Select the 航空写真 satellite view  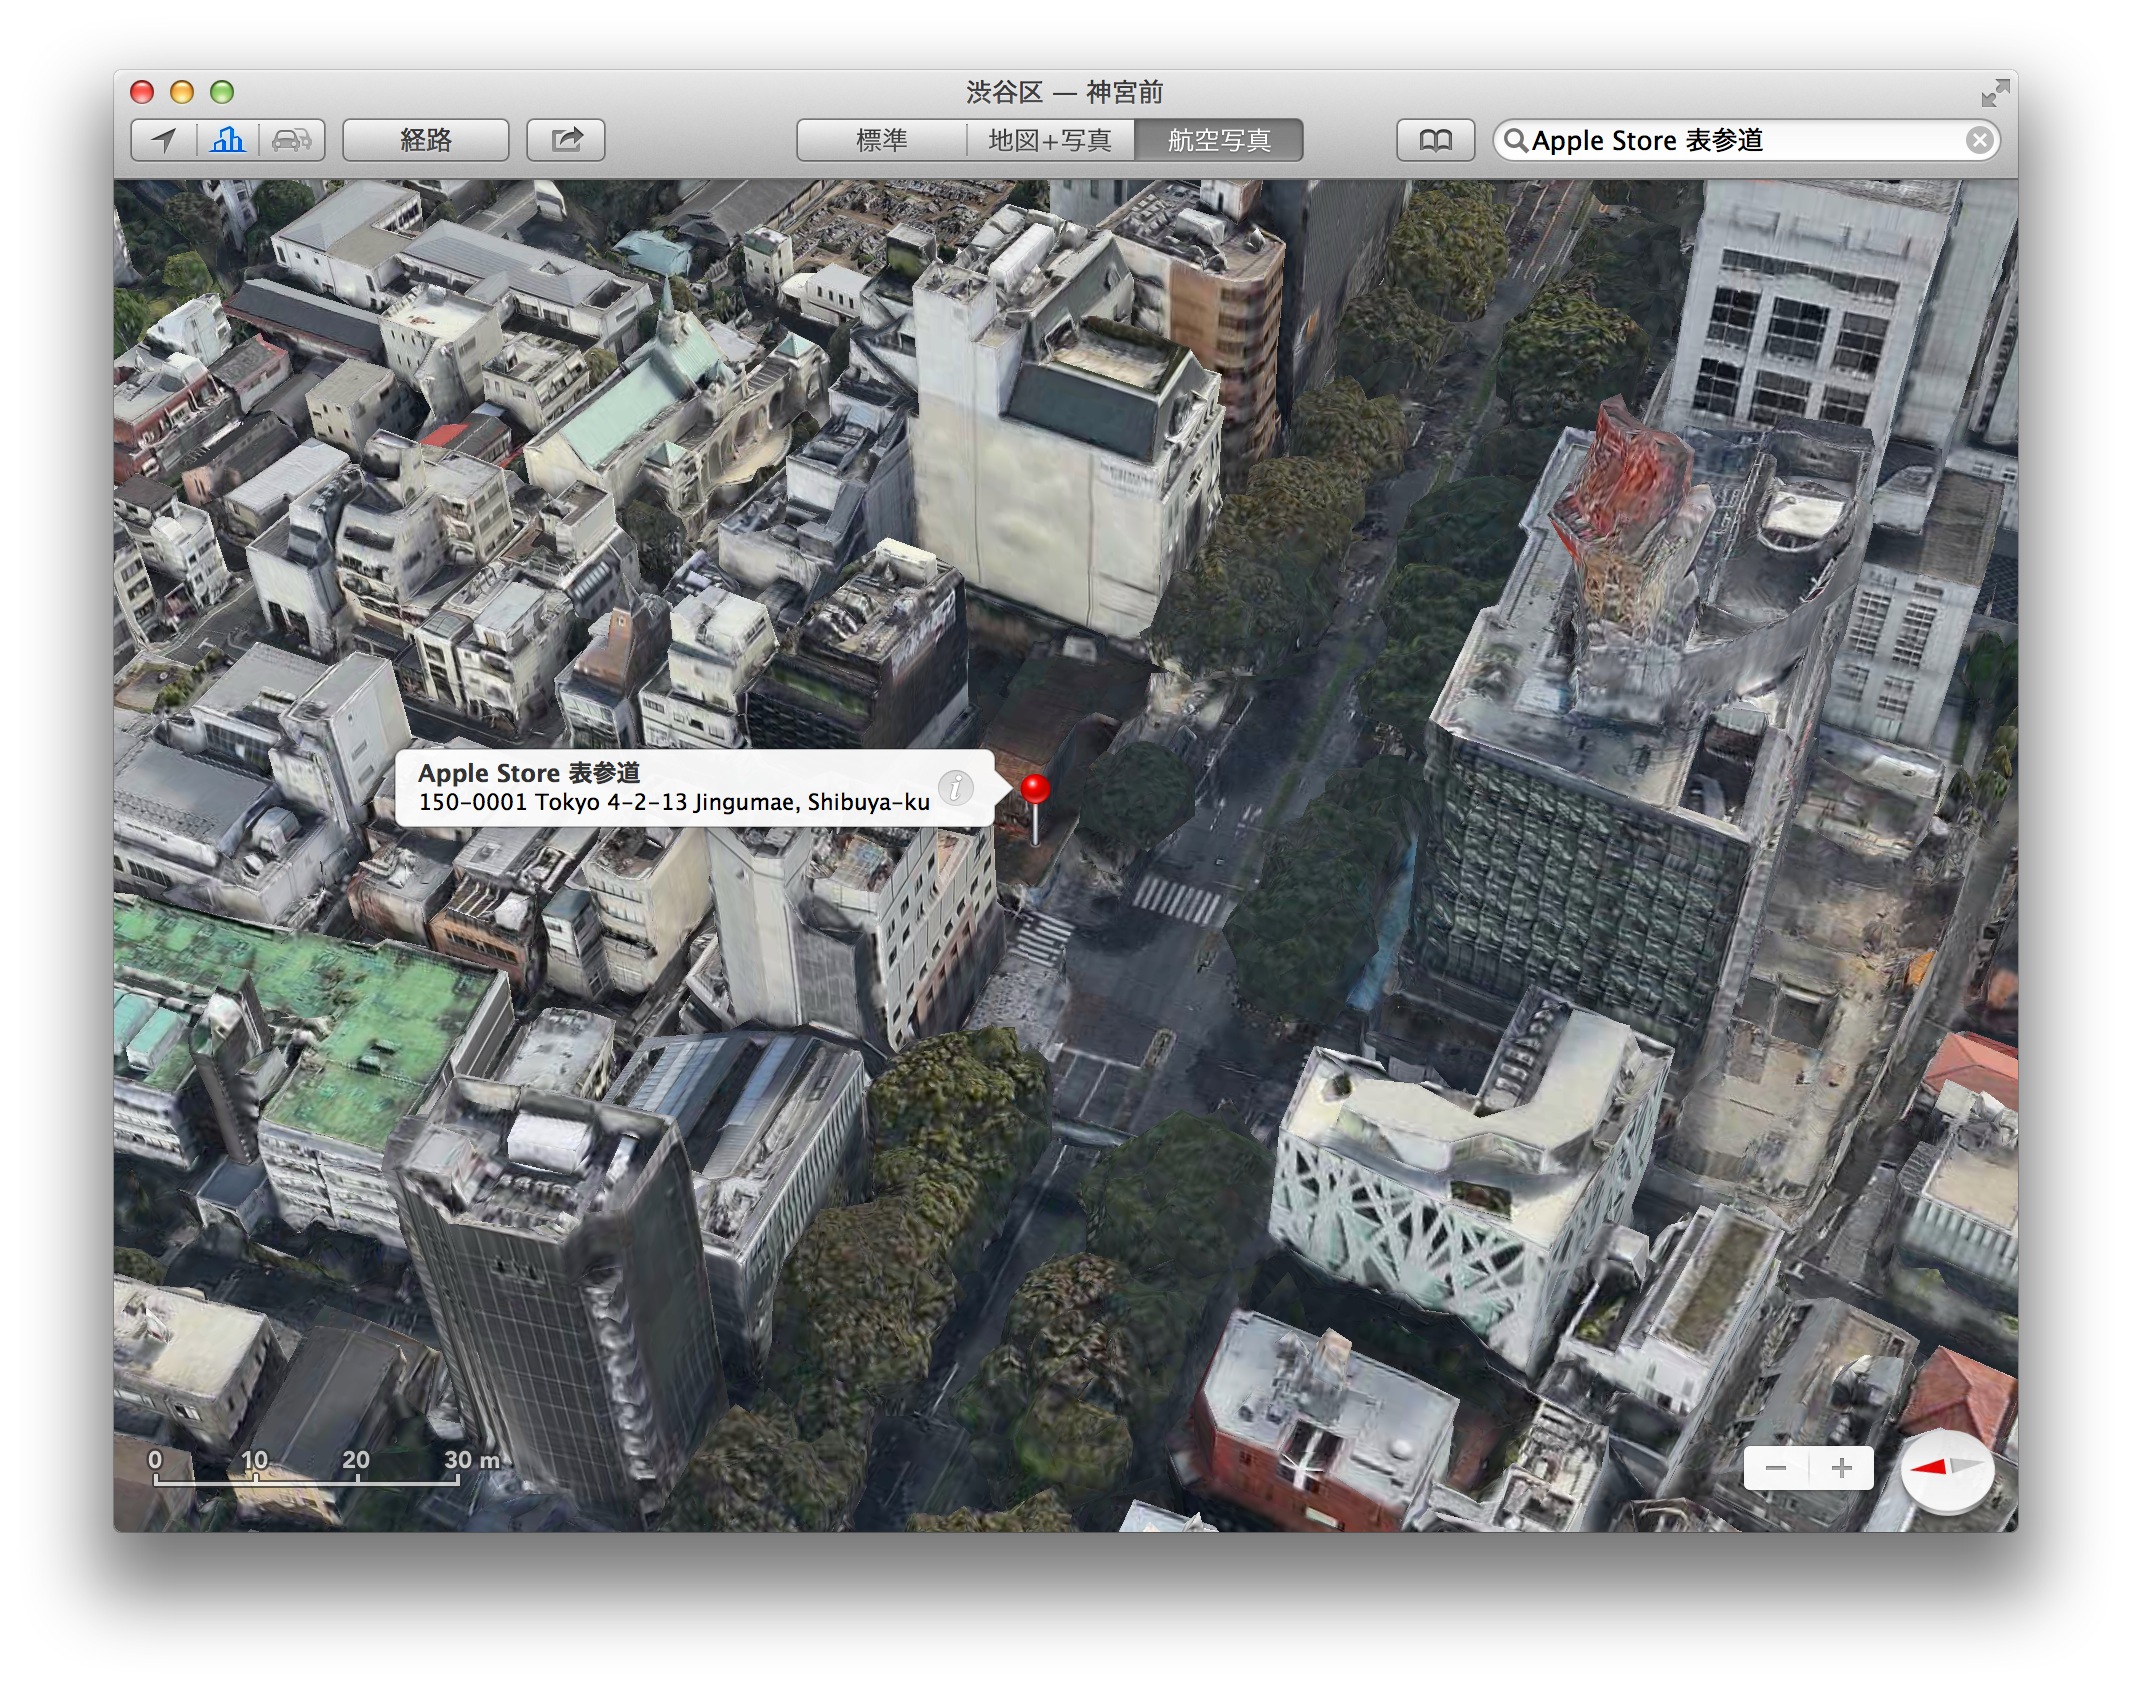1218,140
